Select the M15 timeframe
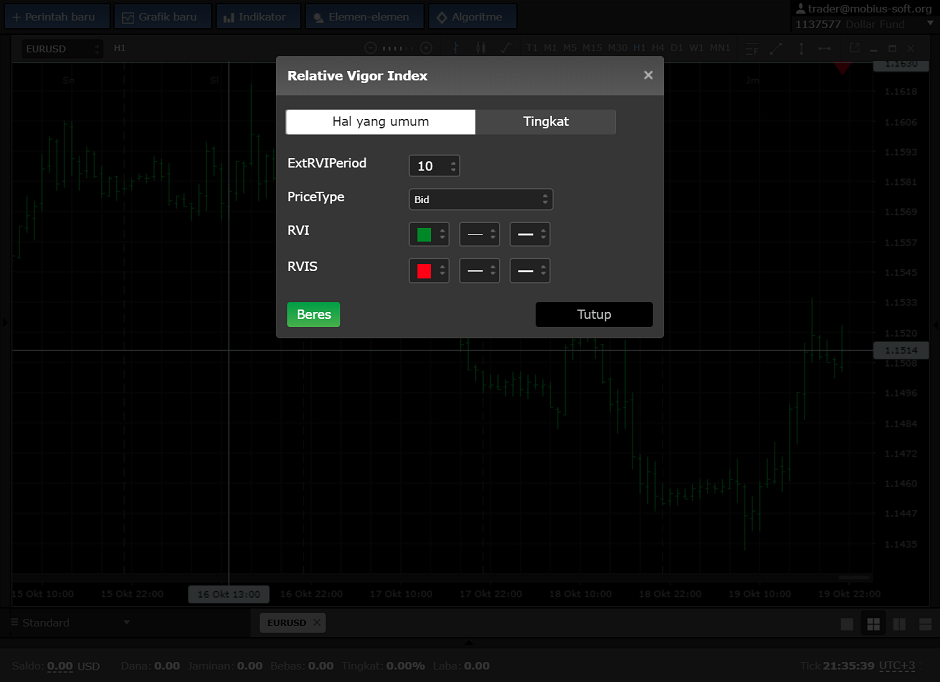Viewport: 940px width, 682px height. pyautogui.click(x=592, y=48)
